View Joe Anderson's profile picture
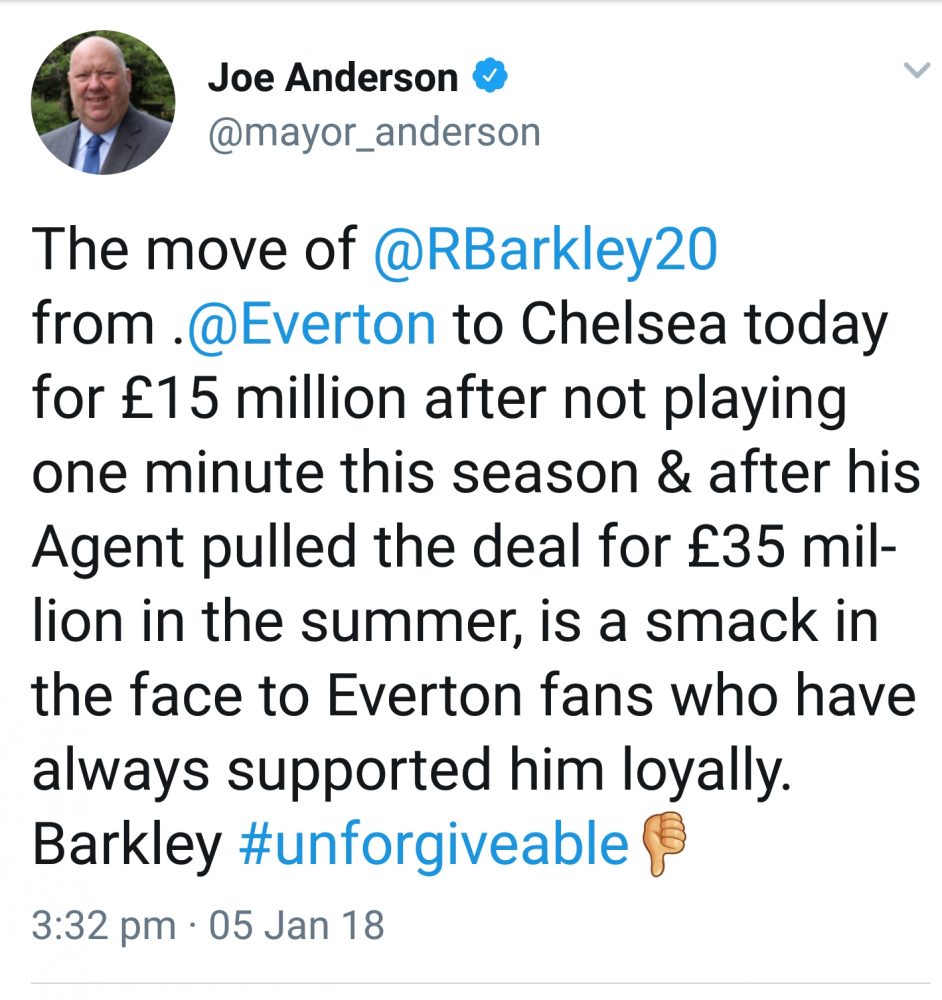This screenshot has width=942, height=1000. (x=103, y=102)
